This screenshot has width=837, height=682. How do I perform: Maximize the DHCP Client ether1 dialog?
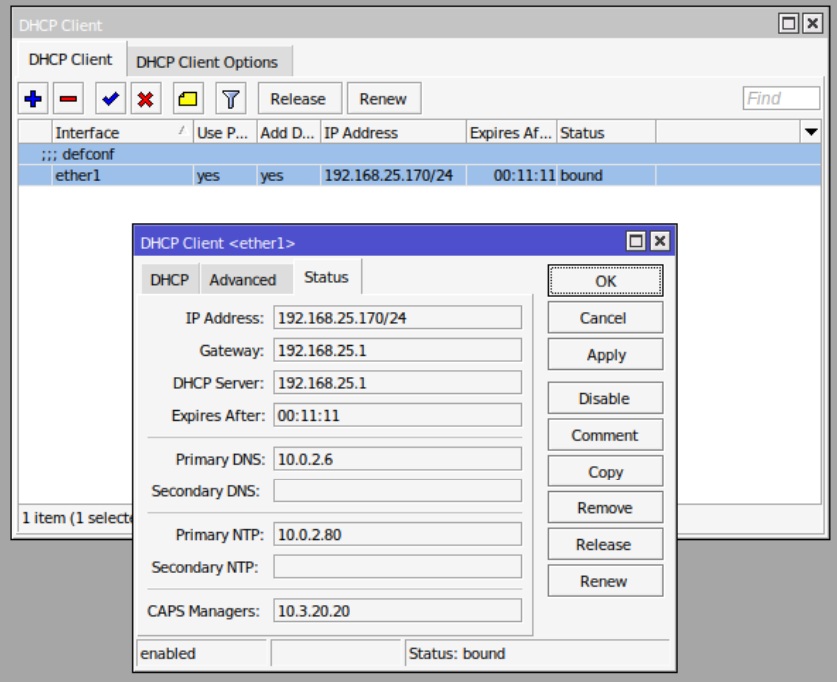coord(635,241)
